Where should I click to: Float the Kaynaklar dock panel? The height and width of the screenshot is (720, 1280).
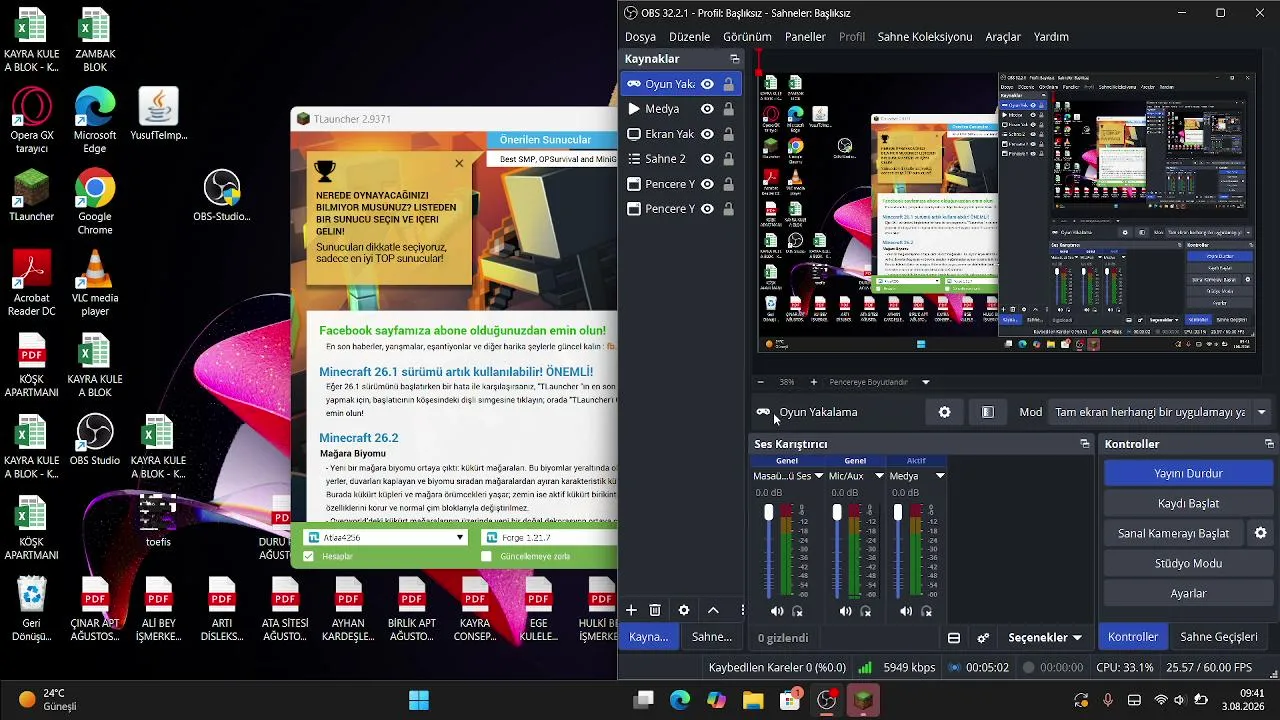click(x=735, y=59)
